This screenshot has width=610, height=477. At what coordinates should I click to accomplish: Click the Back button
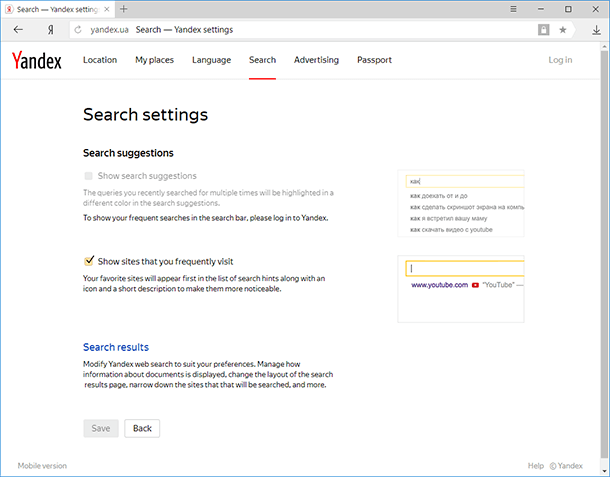(142, 428)
